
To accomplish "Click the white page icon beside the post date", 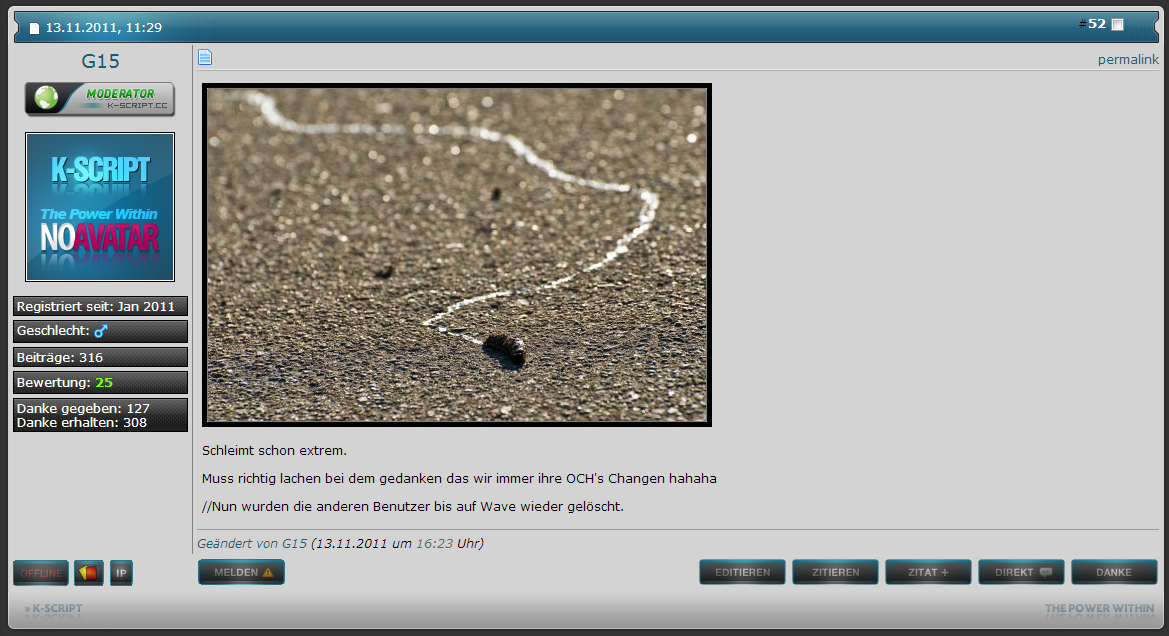I will click(x=34, y=28).
